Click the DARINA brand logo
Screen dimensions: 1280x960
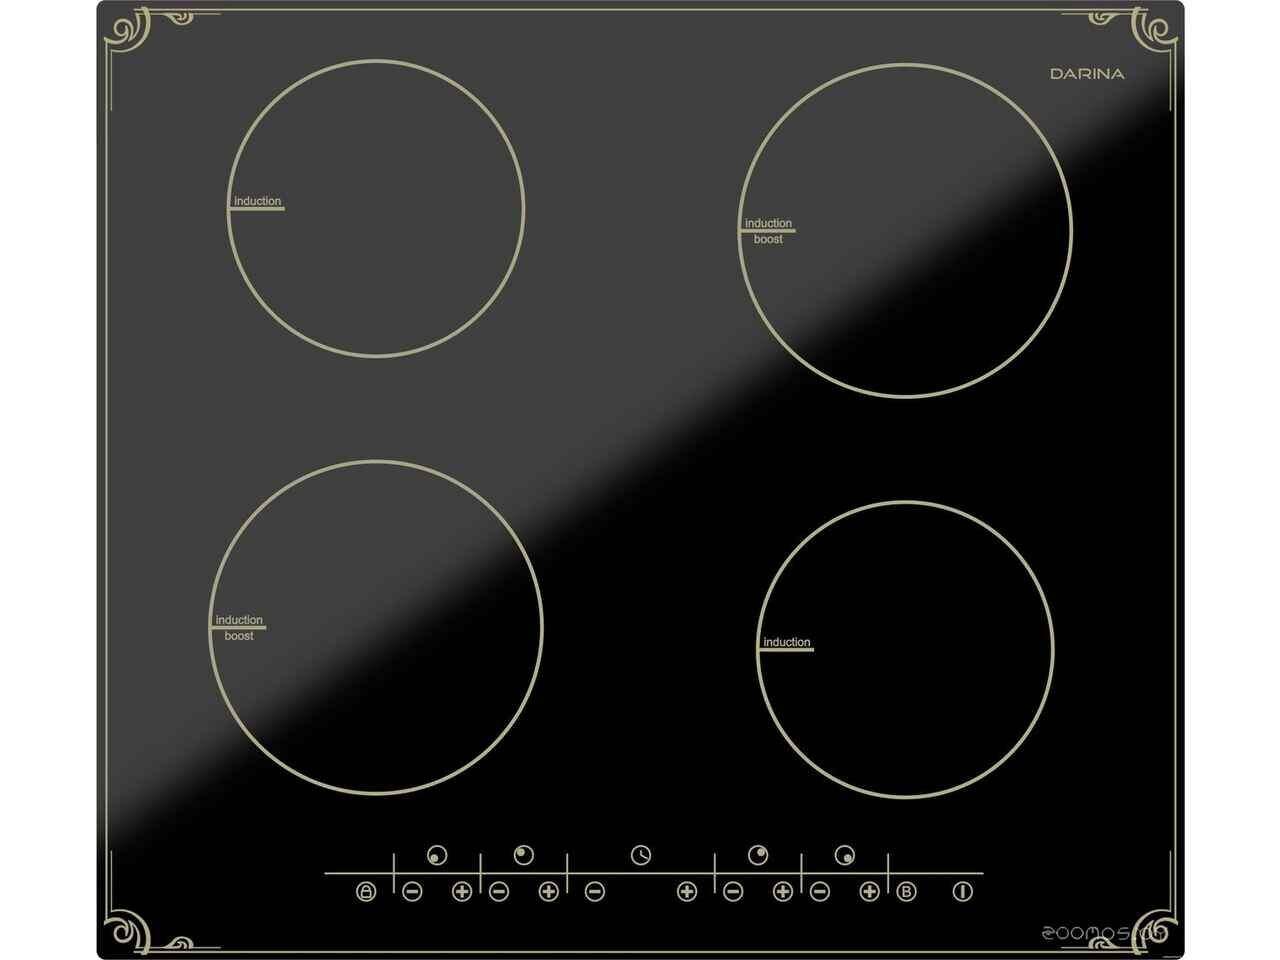[x=1087, y=74]
